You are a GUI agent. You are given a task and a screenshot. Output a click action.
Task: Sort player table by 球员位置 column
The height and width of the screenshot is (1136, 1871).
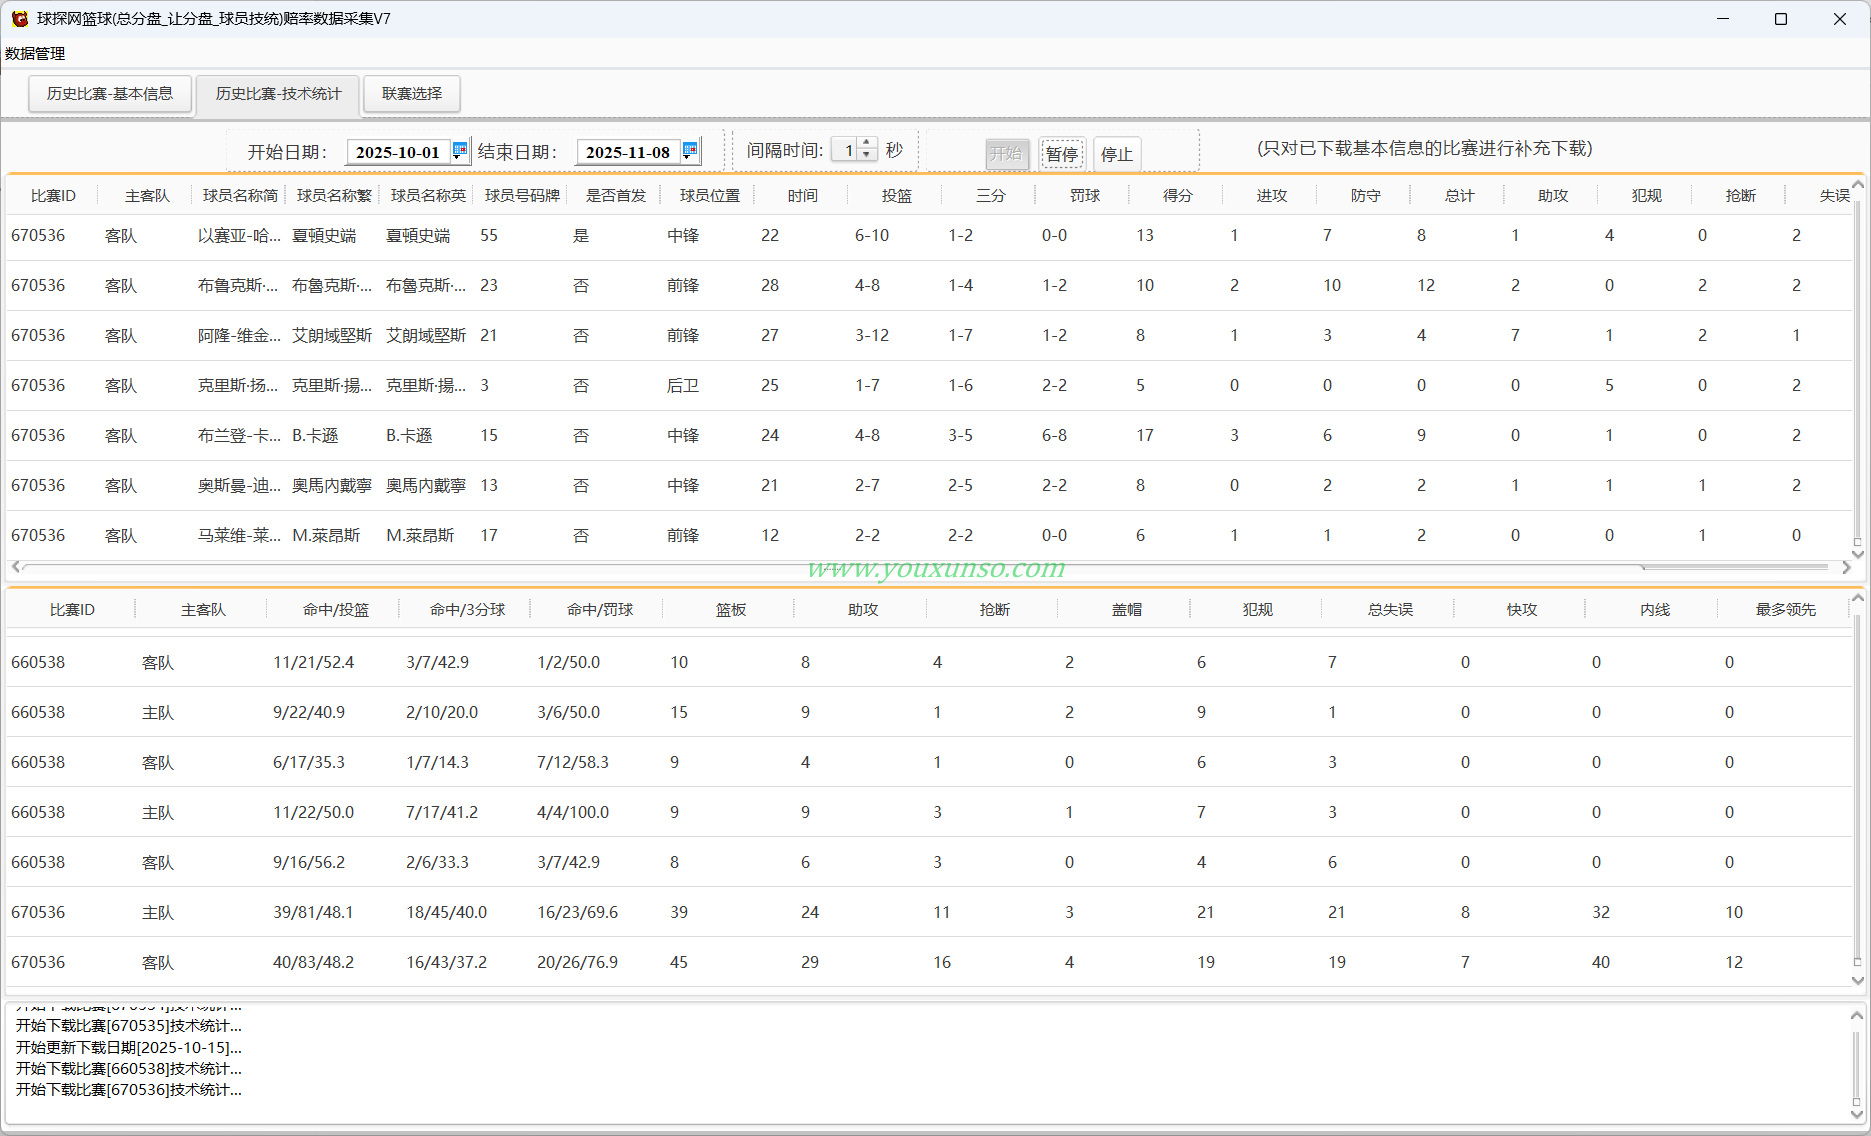point(710,196)
